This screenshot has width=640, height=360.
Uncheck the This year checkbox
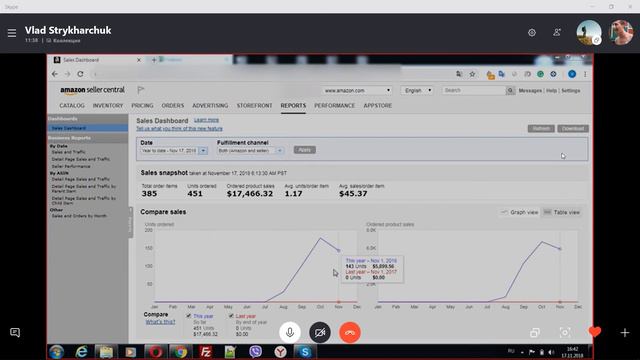tap(189, 316)
